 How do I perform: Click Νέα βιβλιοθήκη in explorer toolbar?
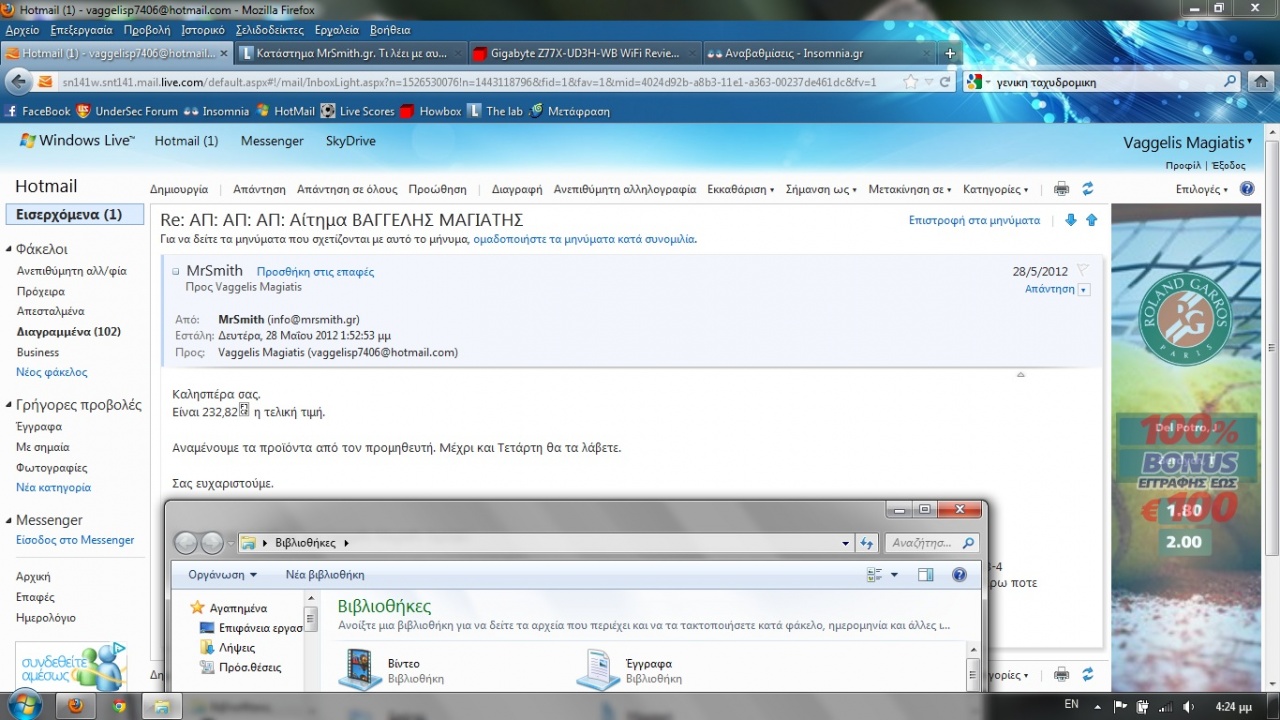(325, 575)
